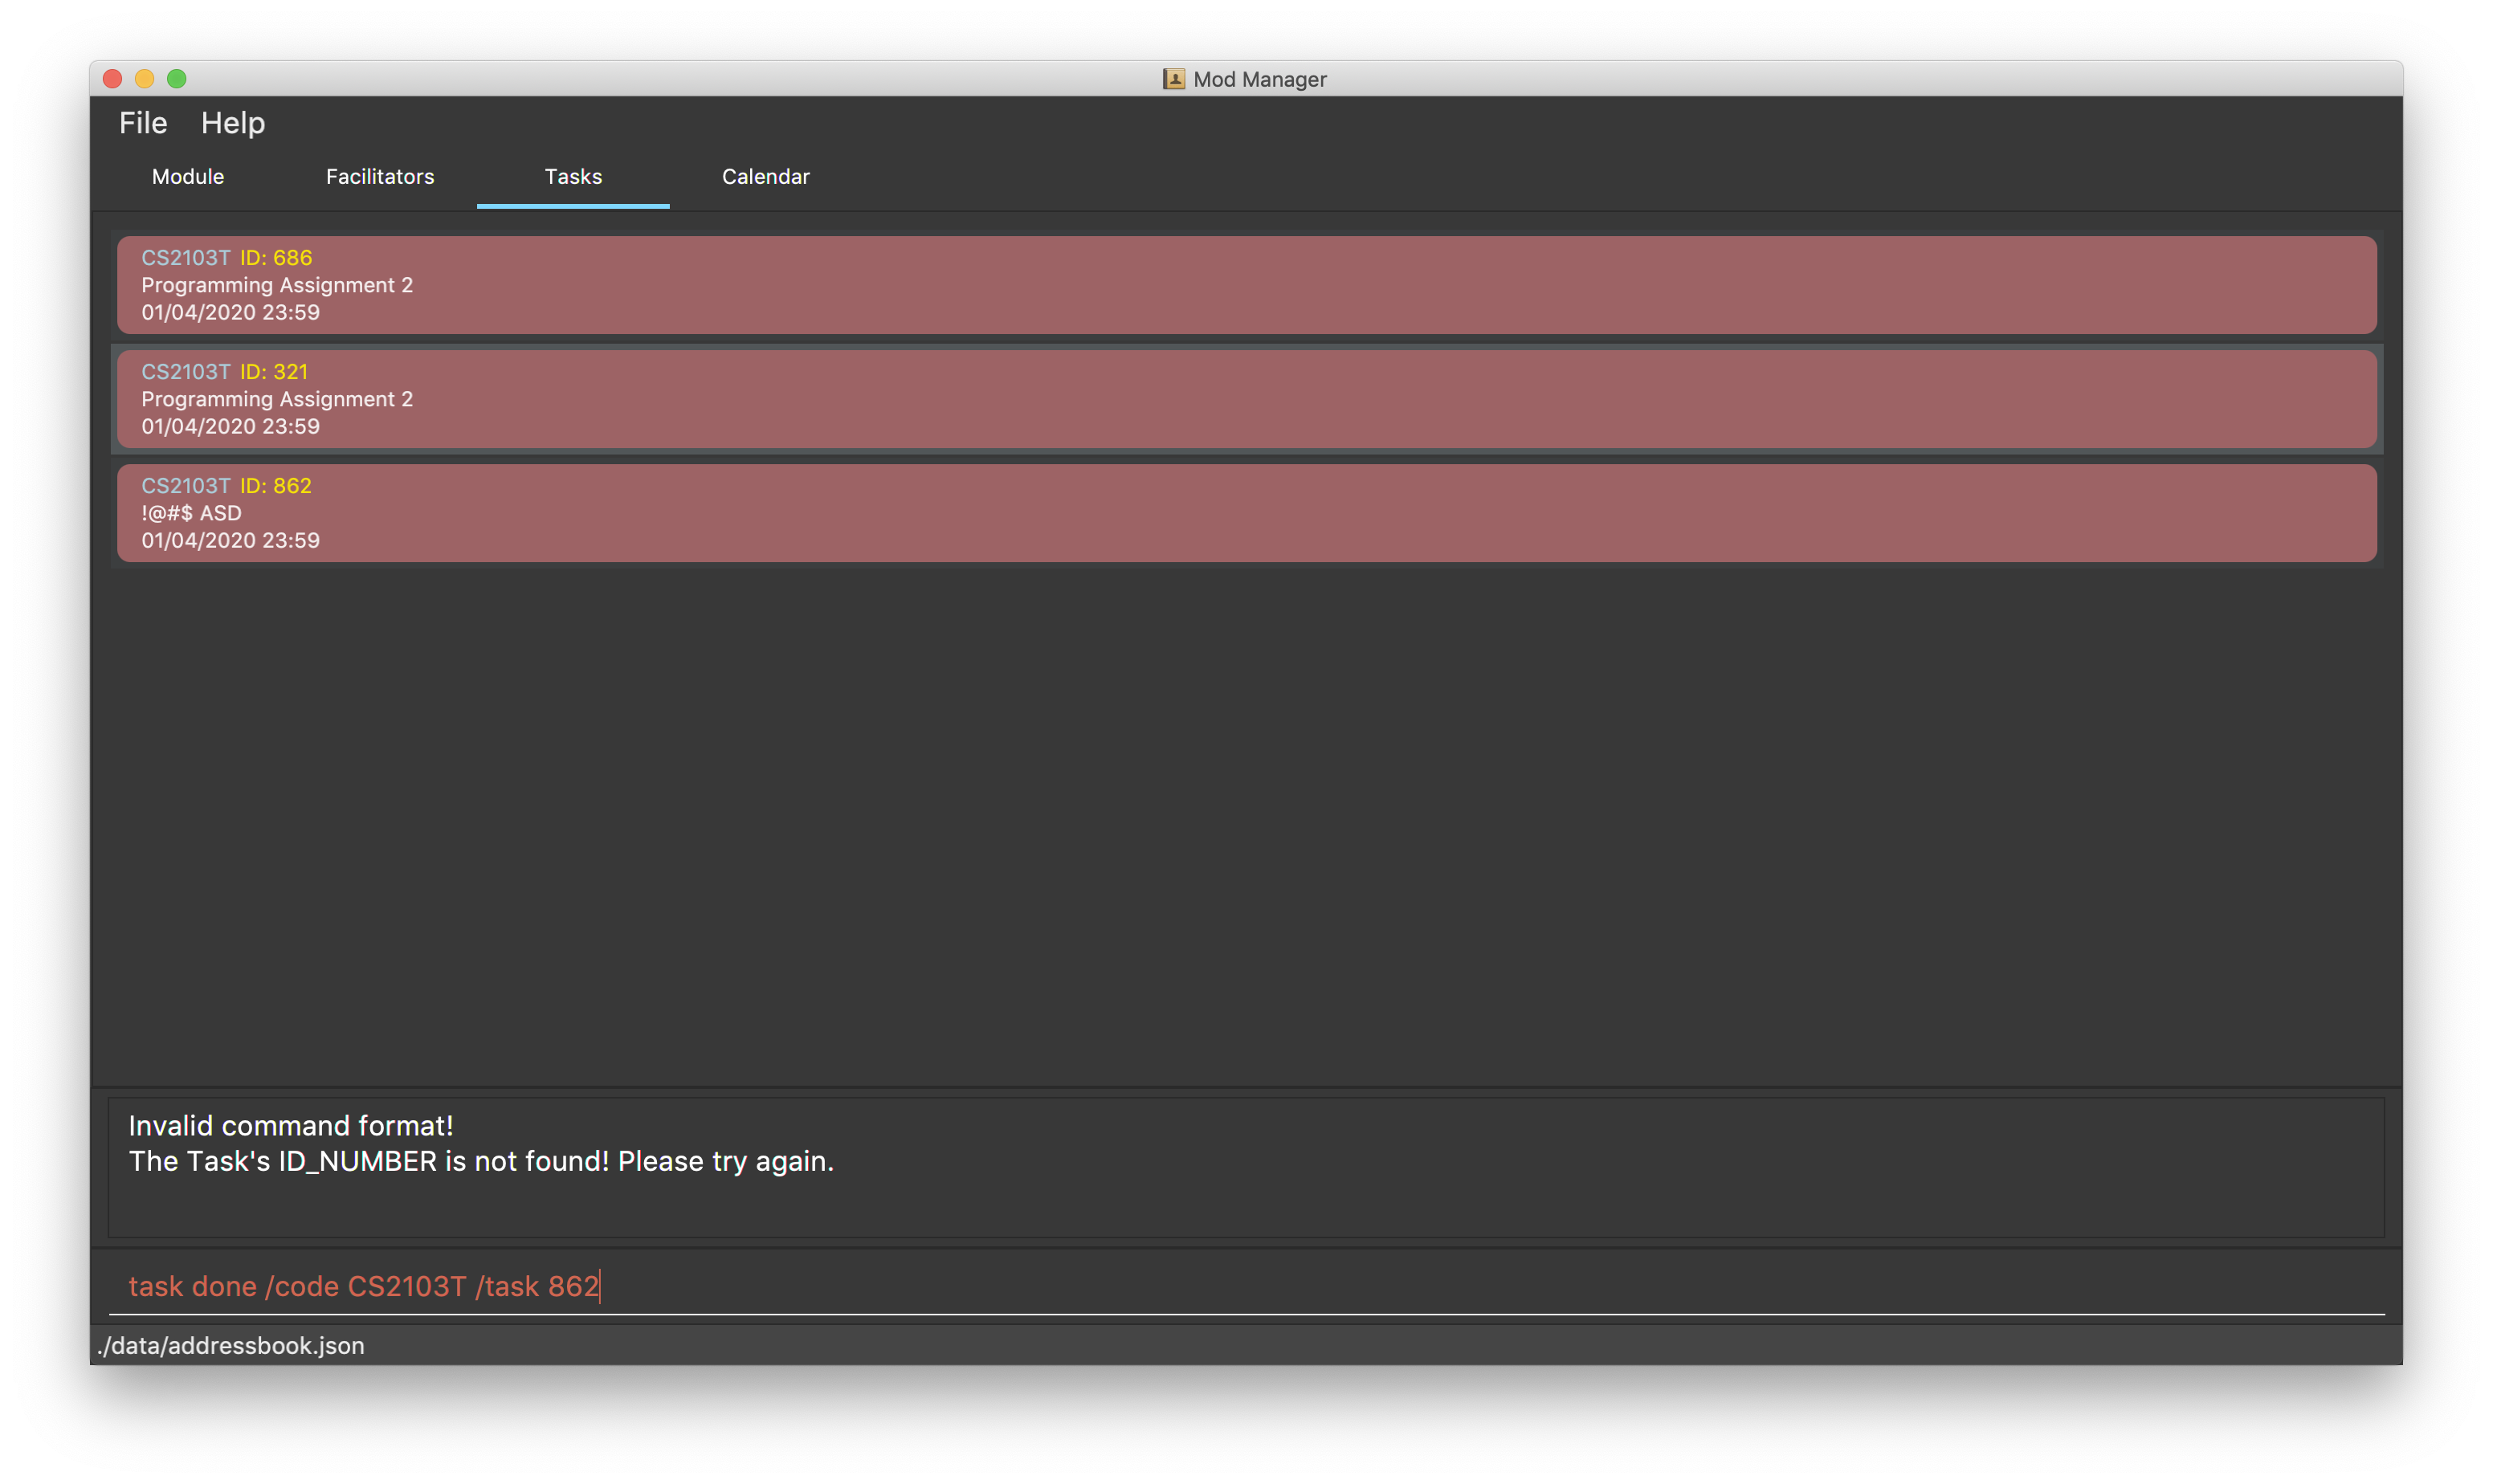
Task: Switch to the Facilitators tab
Action: click(x=380, y=177)
